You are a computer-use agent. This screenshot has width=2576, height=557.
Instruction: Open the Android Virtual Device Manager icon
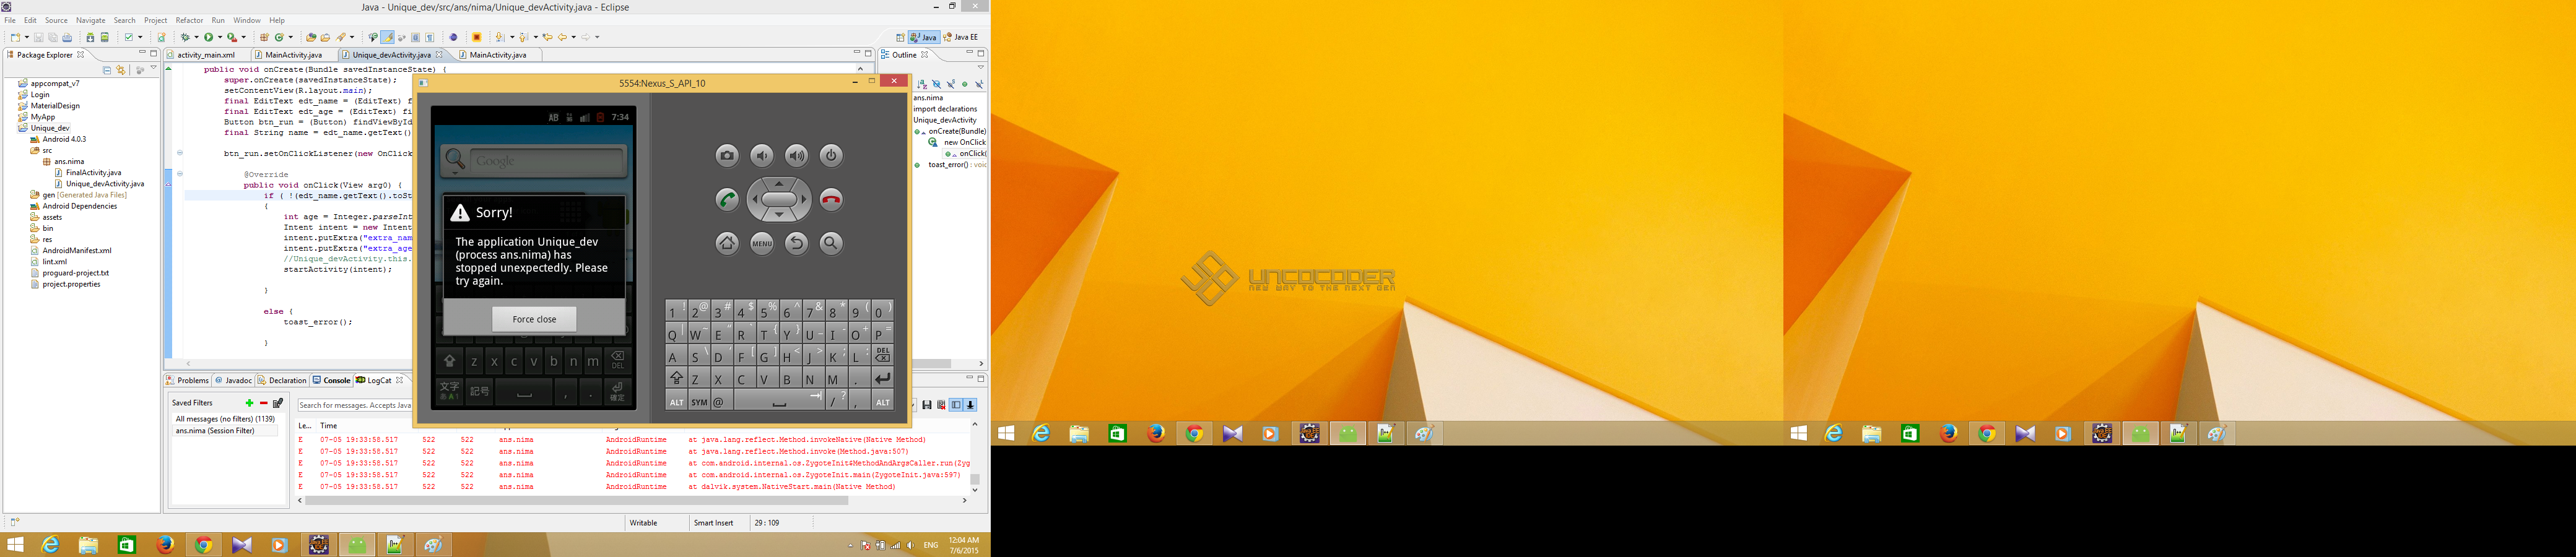104,37
